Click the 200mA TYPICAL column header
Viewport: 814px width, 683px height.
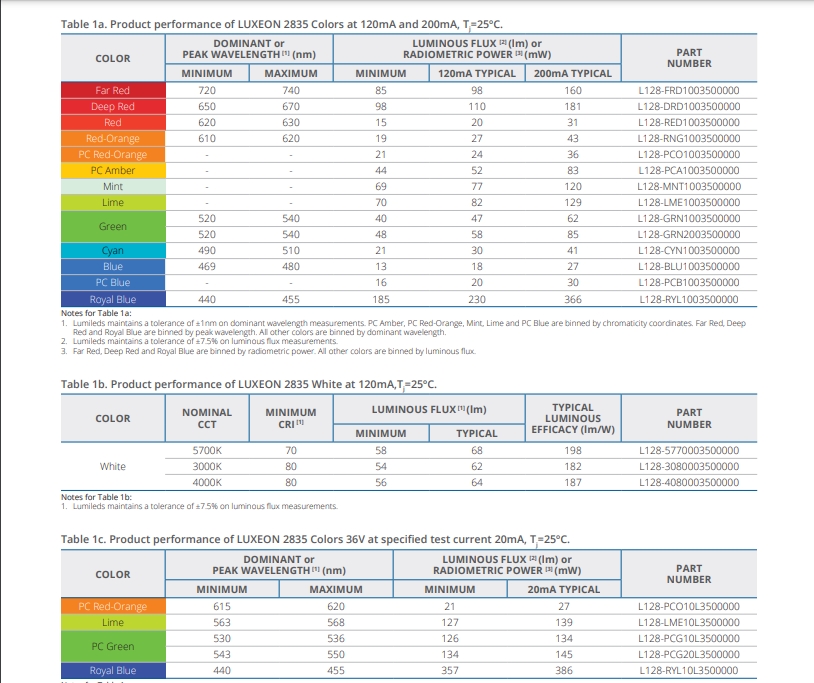[573, 74]
